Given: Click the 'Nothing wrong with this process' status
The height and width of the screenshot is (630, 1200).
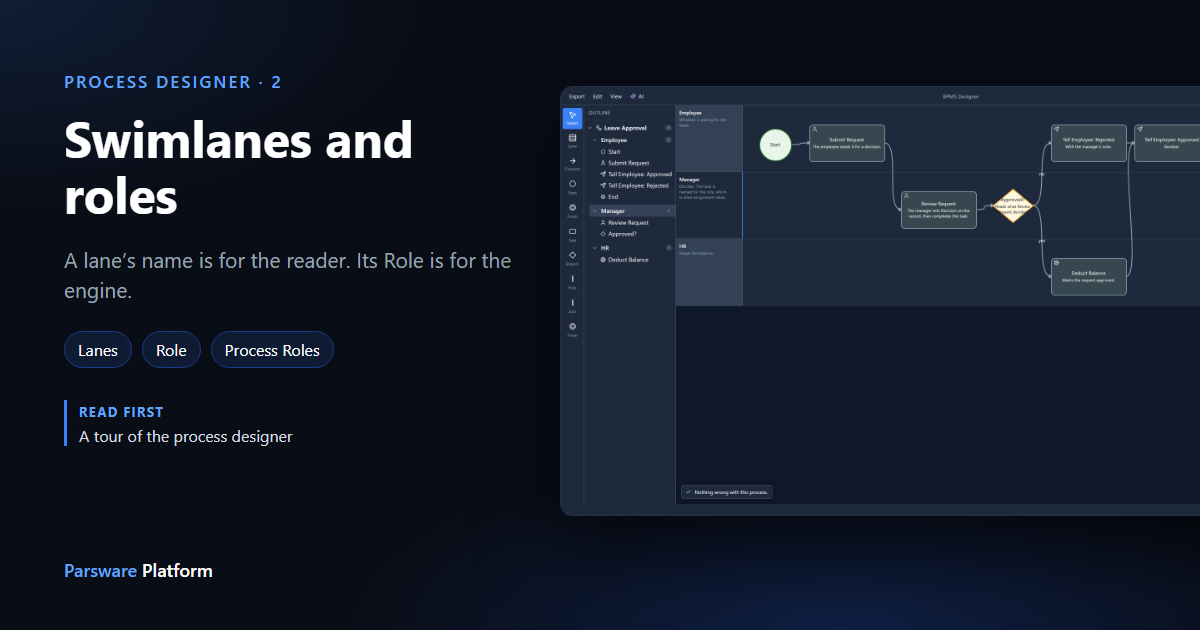Looking at the screenshot, I should [x=726, y=492].
